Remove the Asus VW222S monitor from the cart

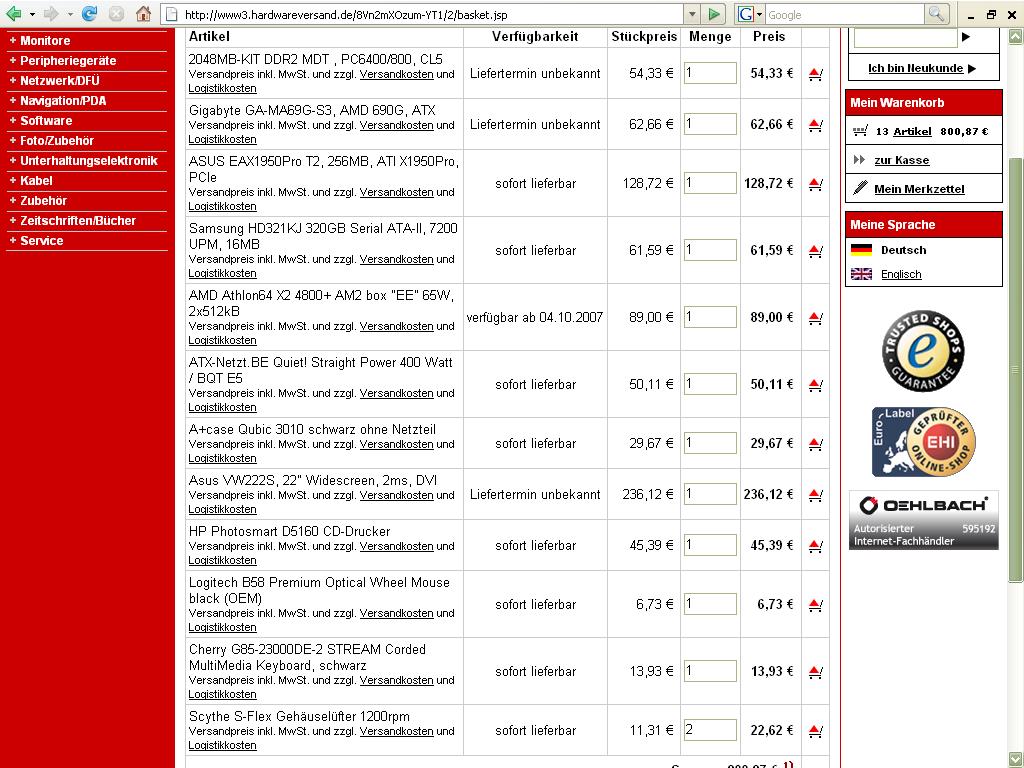[x=815, y=495]
